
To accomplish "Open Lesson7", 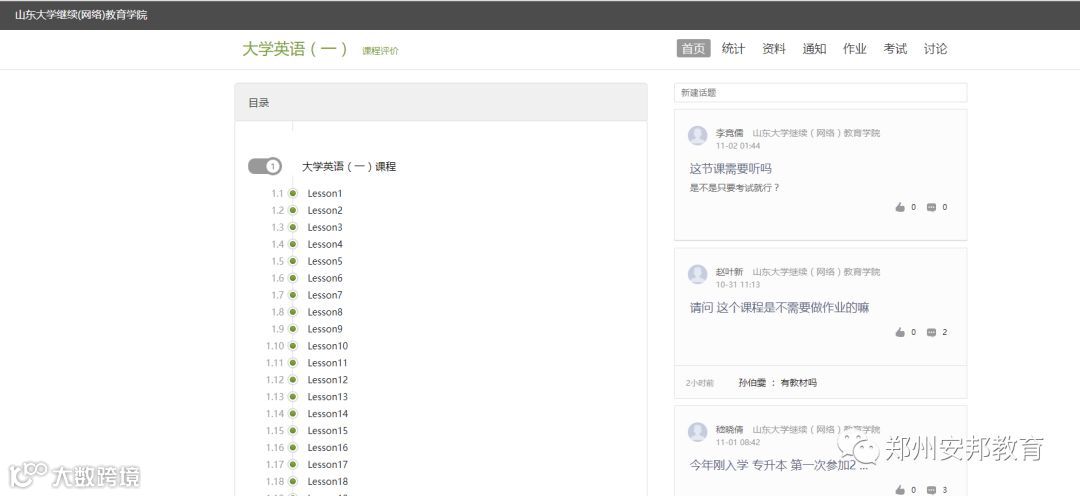I will pyautogui.click(x=325, y=296).
